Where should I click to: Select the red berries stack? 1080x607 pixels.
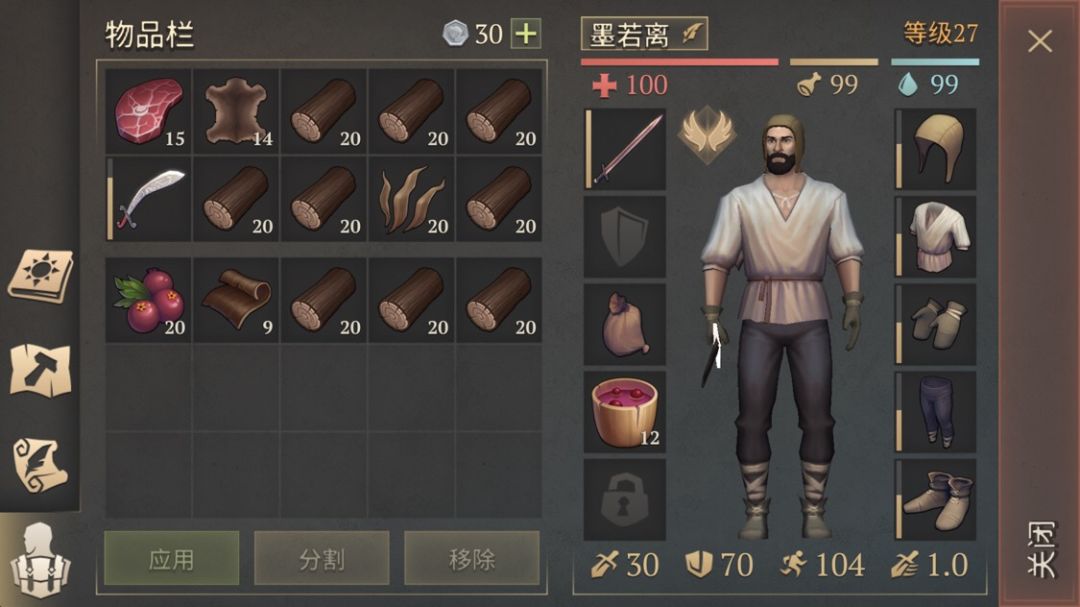pos(148,300)
